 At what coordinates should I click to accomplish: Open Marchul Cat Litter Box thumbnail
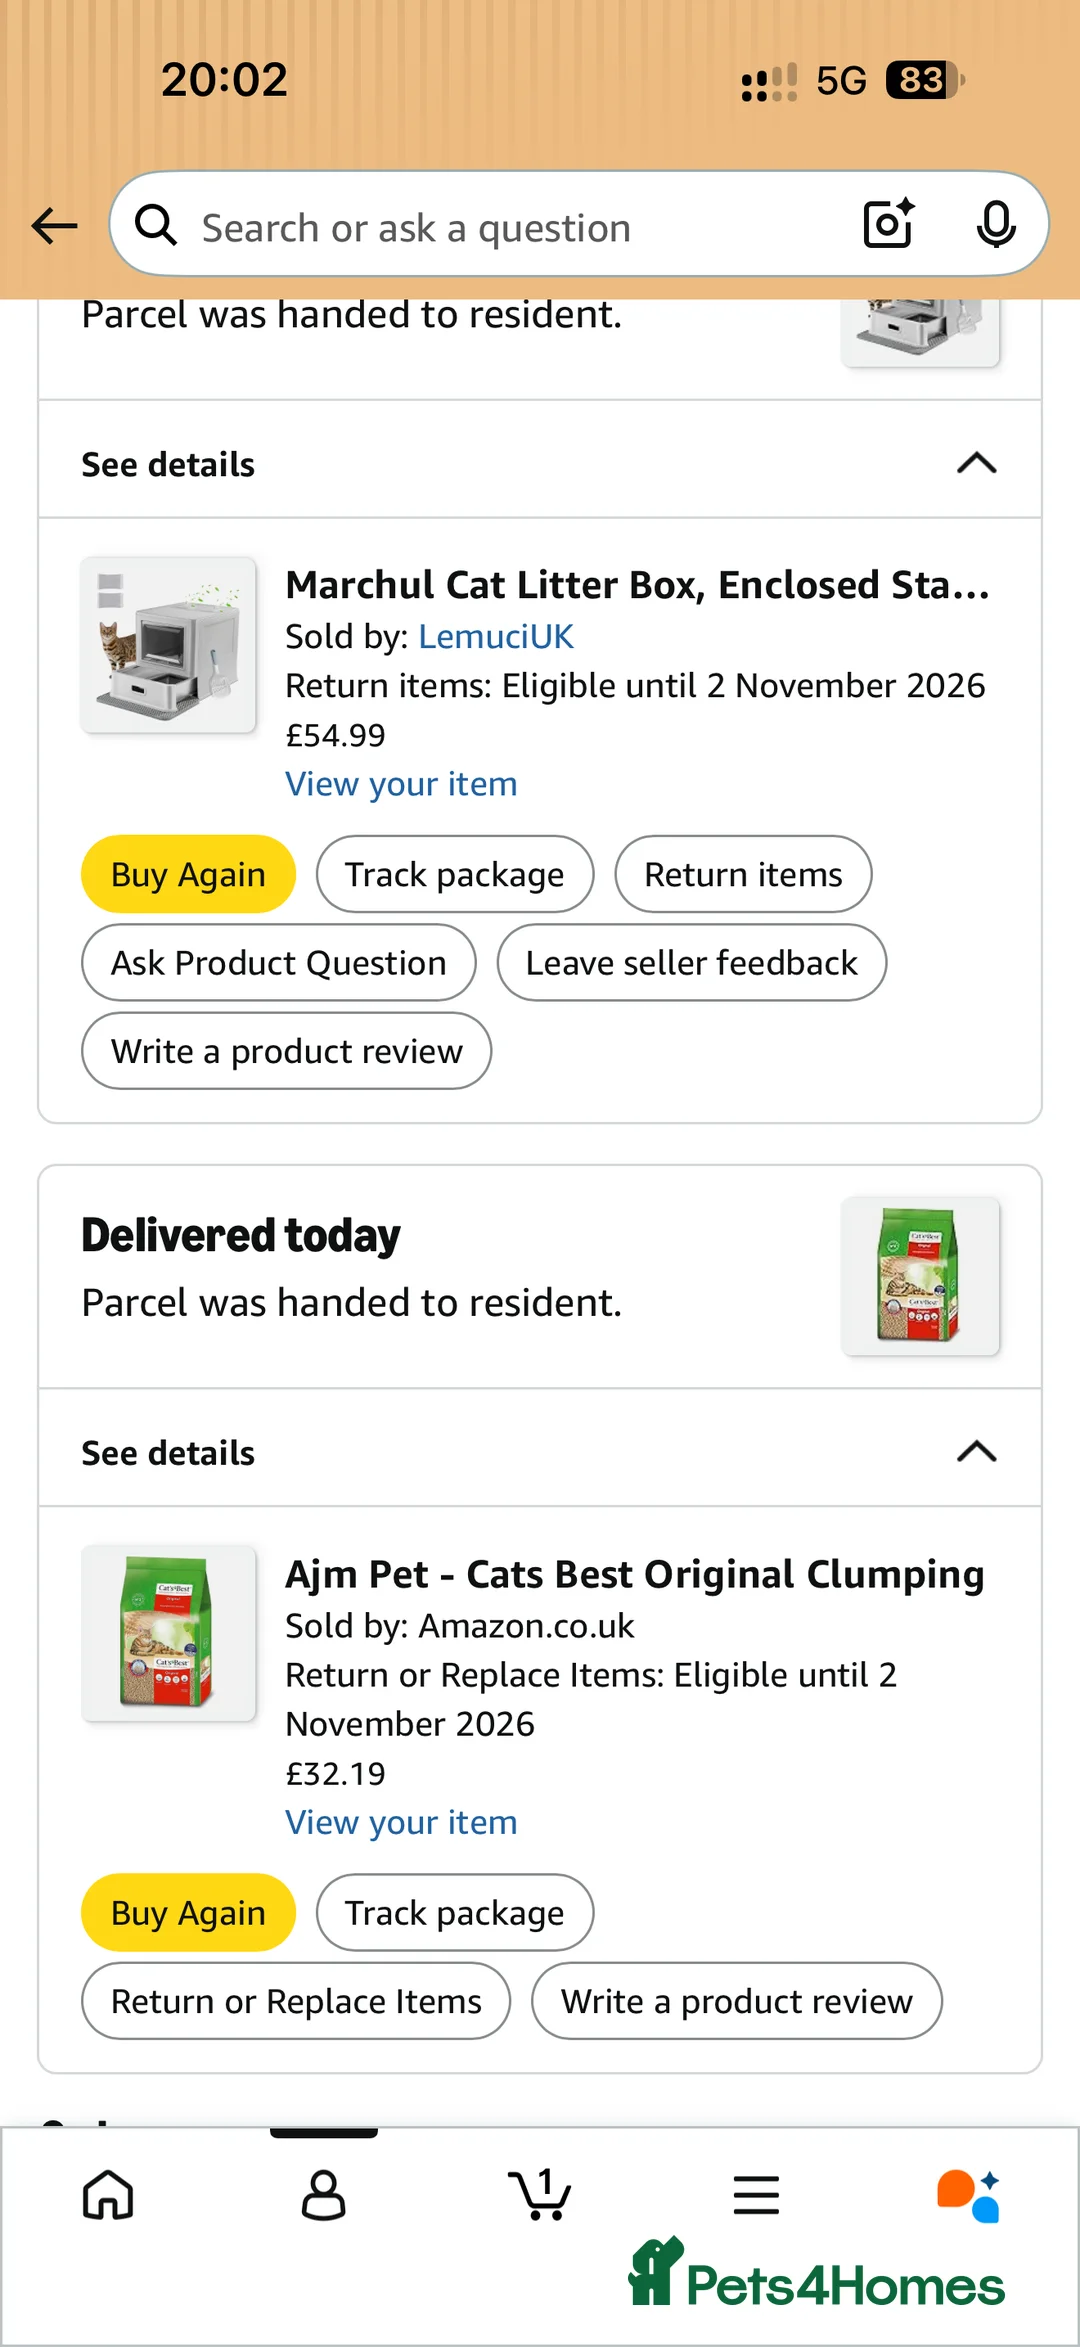pyautogui.click(x=168, y=645)
